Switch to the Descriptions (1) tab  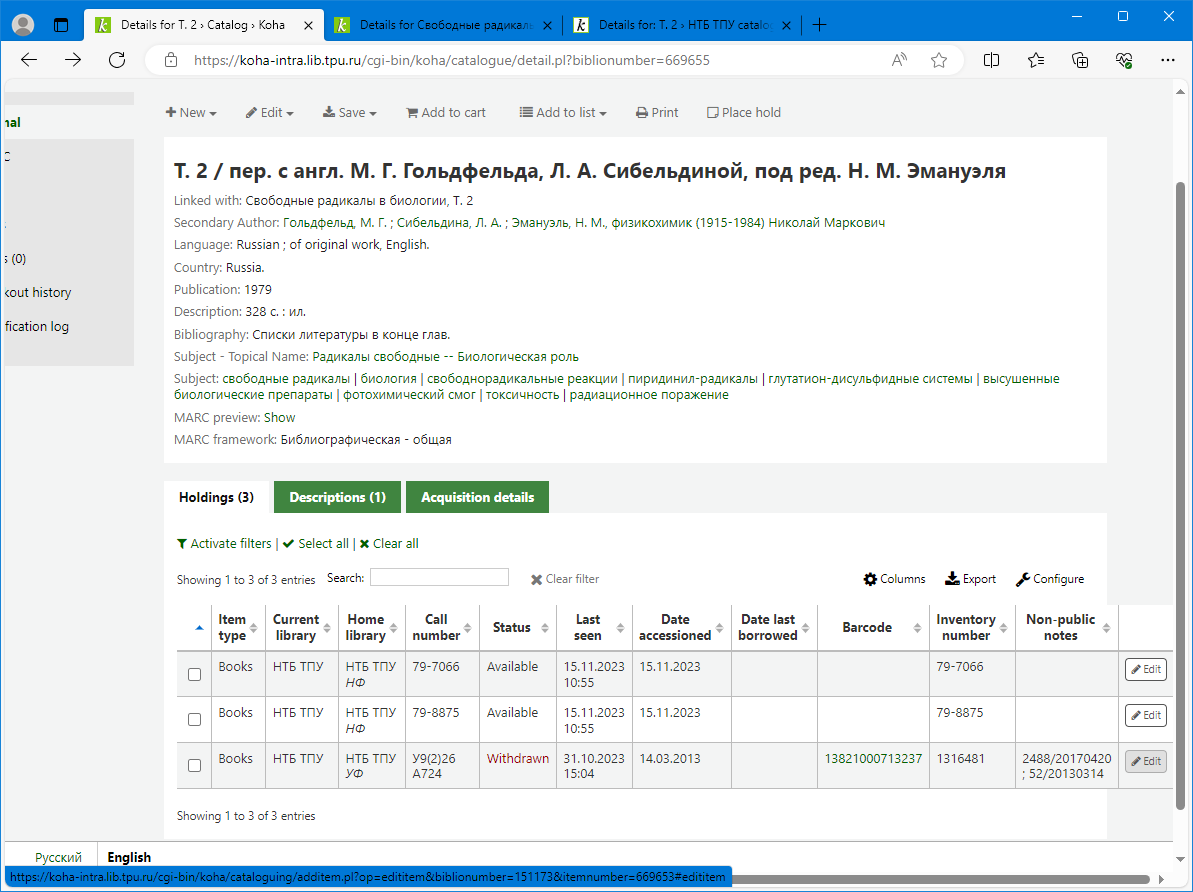337,497
